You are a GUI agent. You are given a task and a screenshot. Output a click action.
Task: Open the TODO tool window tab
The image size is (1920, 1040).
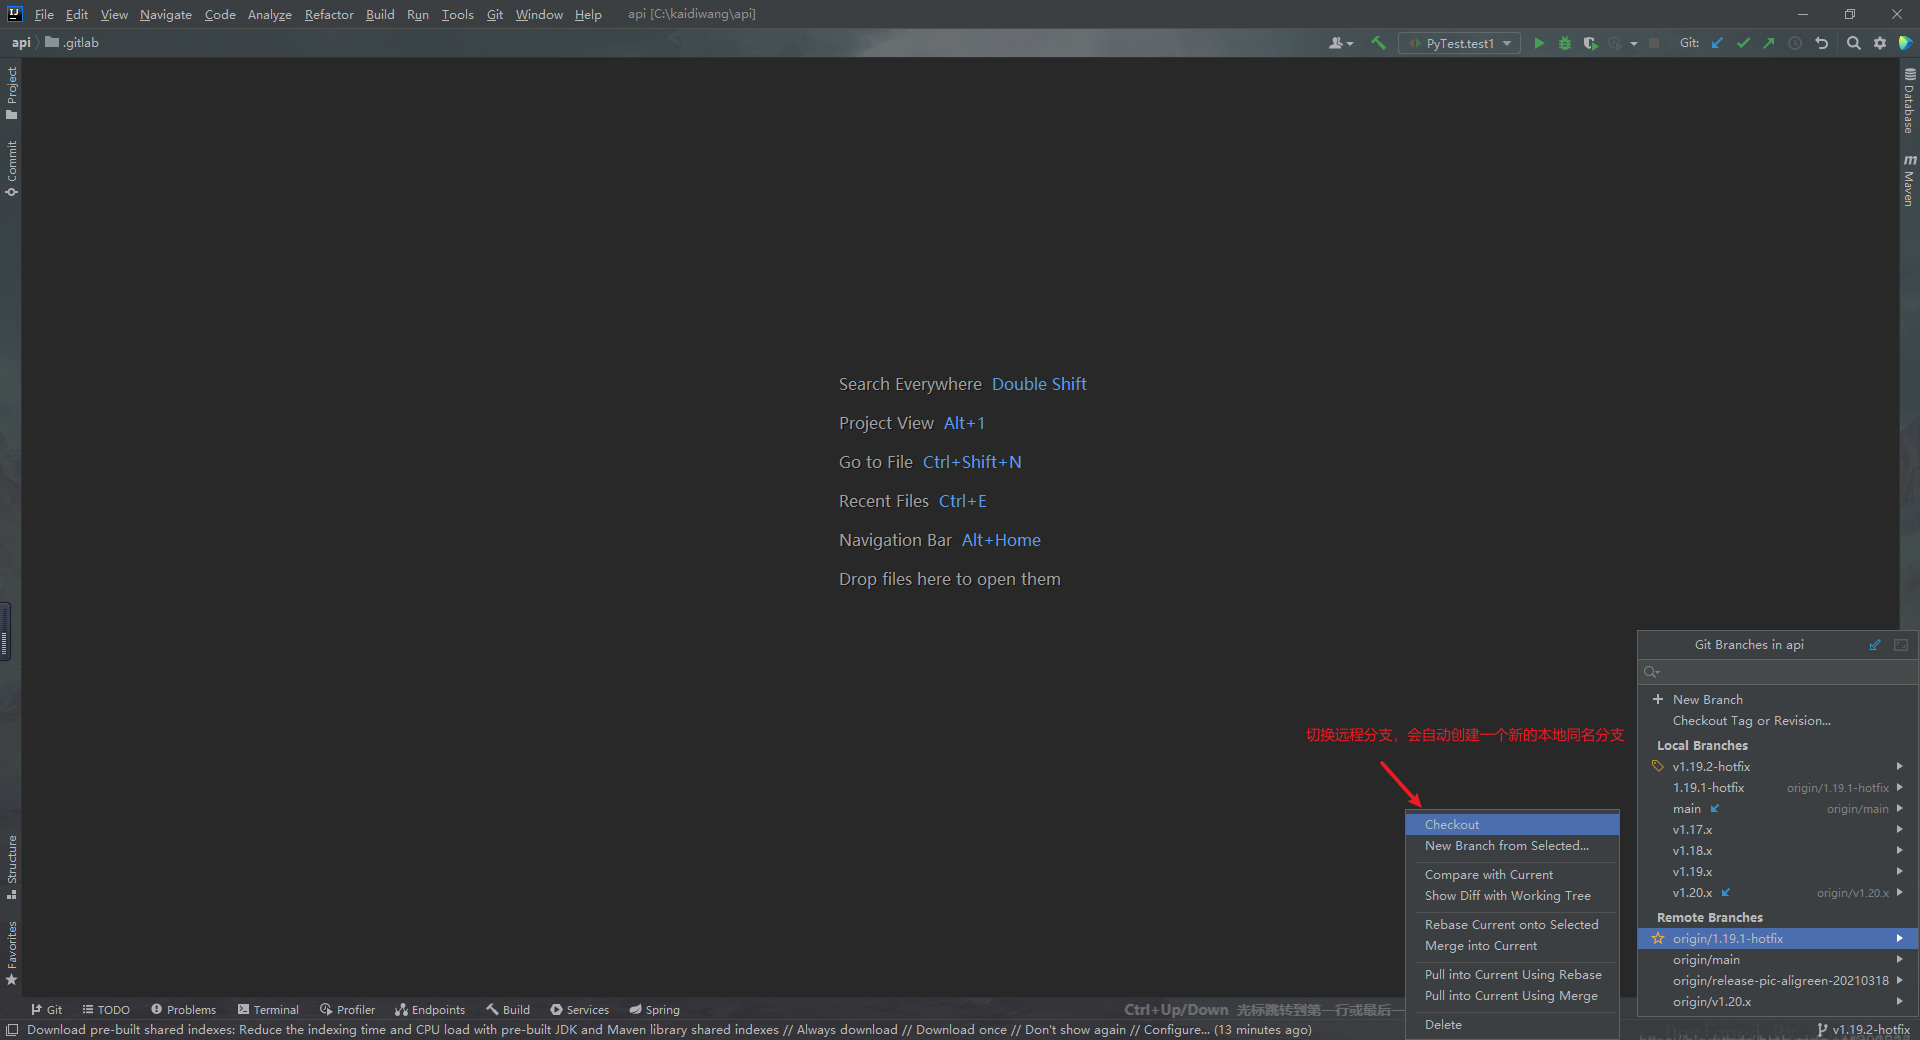pos(106,1010)
